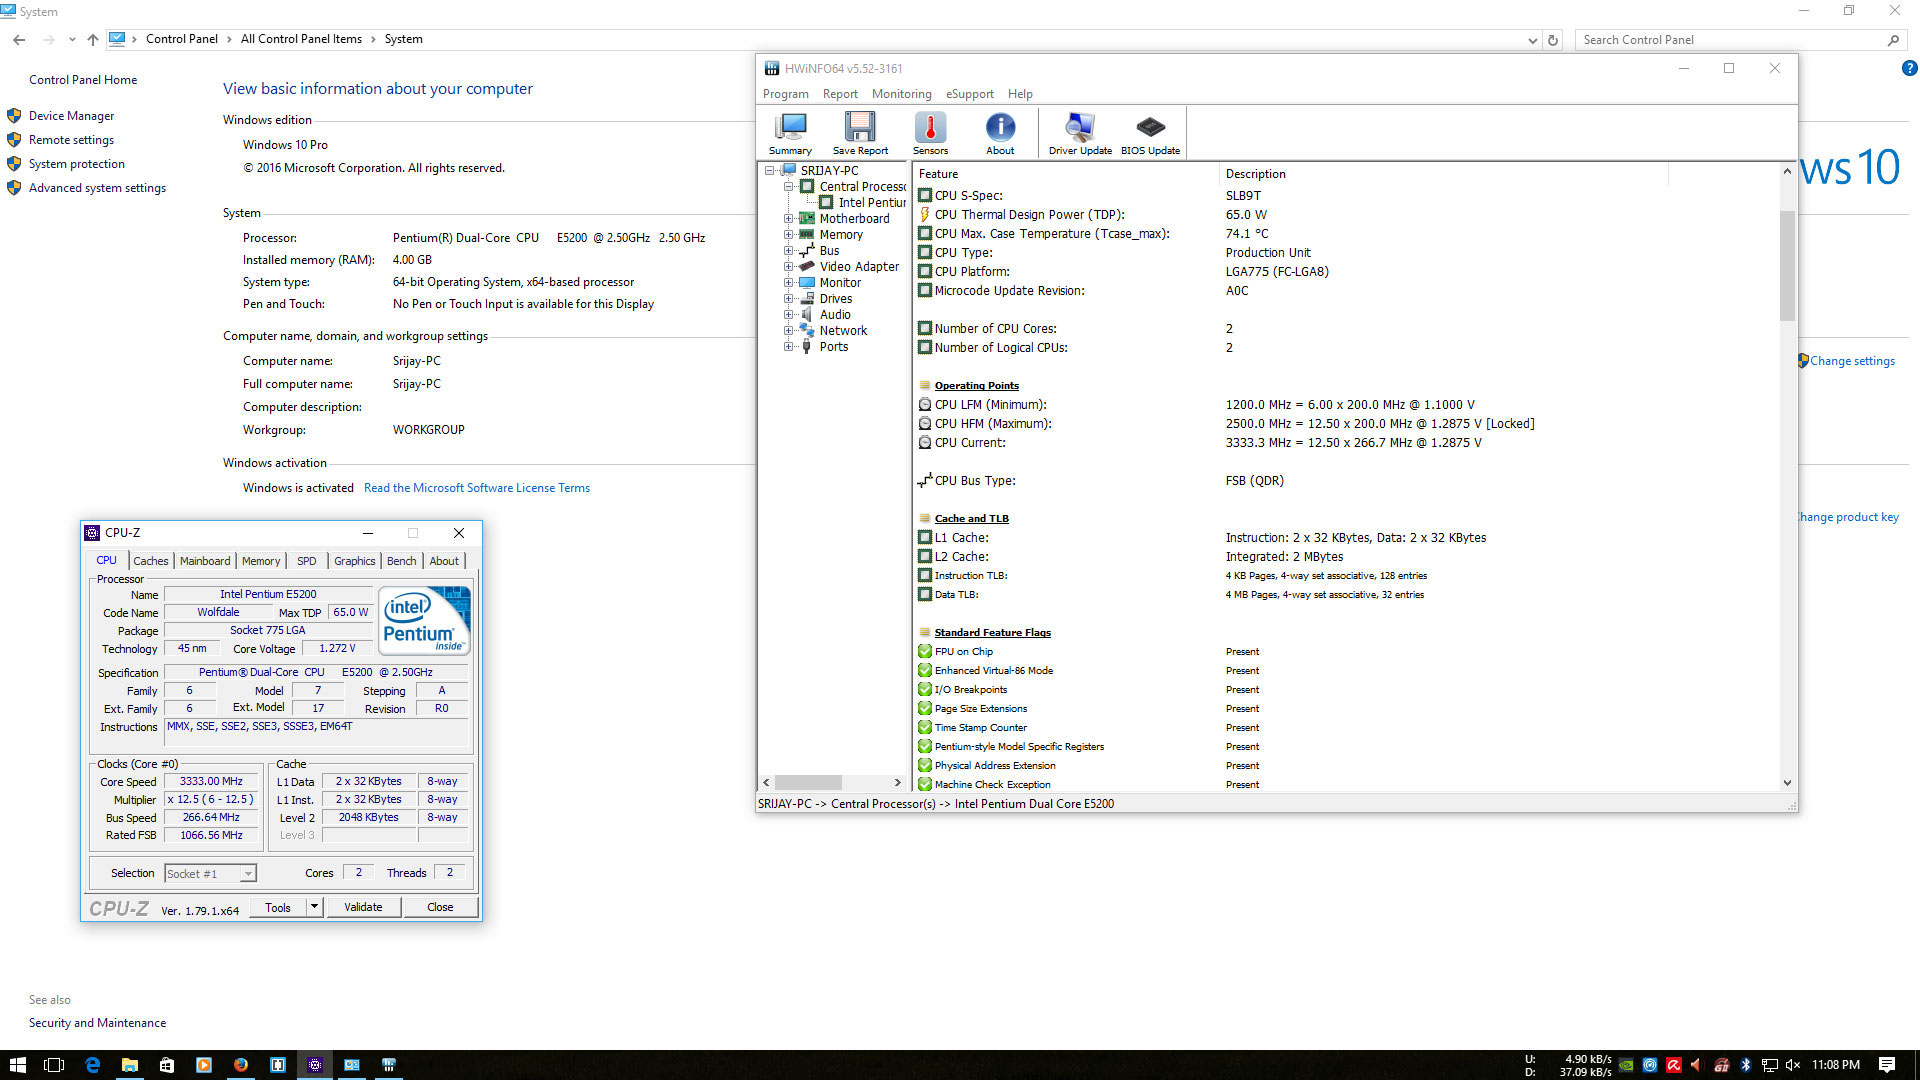Click HWiNFO tree horizontal scrollbar thumb
The width and height of the screenshot is (1920, 1080).
808,782
